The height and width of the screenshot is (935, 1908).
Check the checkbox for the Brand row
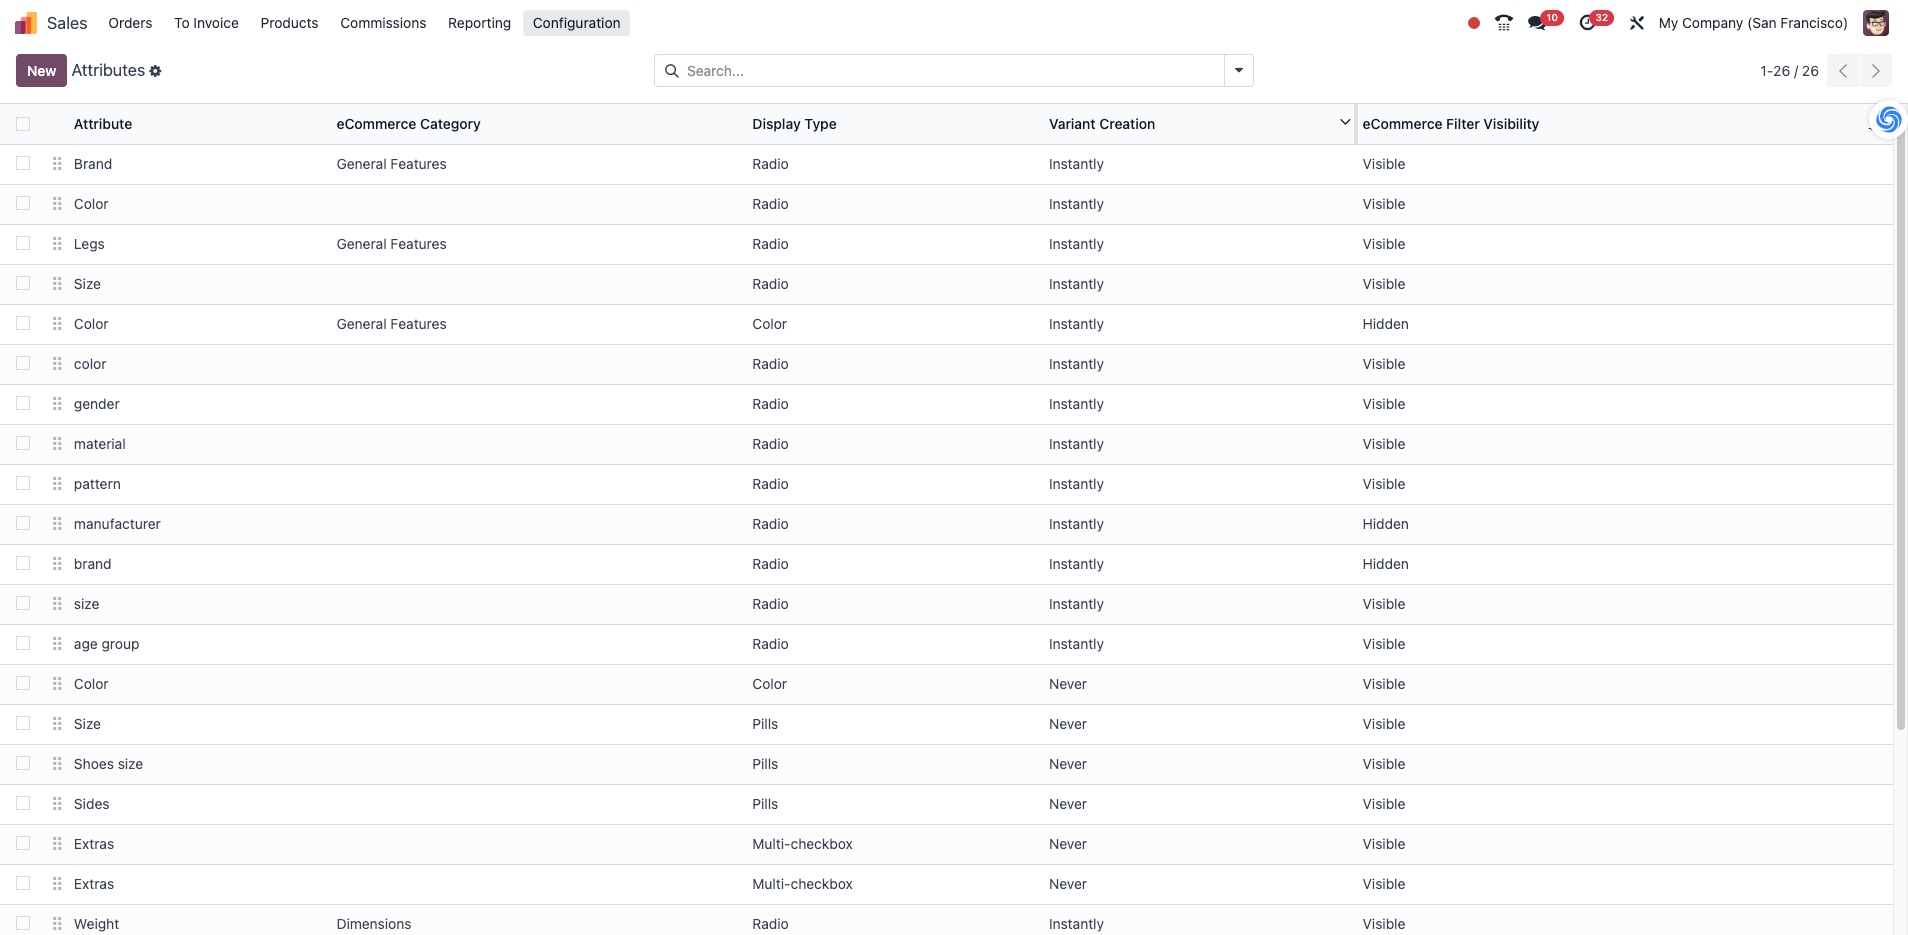(23, 164)
